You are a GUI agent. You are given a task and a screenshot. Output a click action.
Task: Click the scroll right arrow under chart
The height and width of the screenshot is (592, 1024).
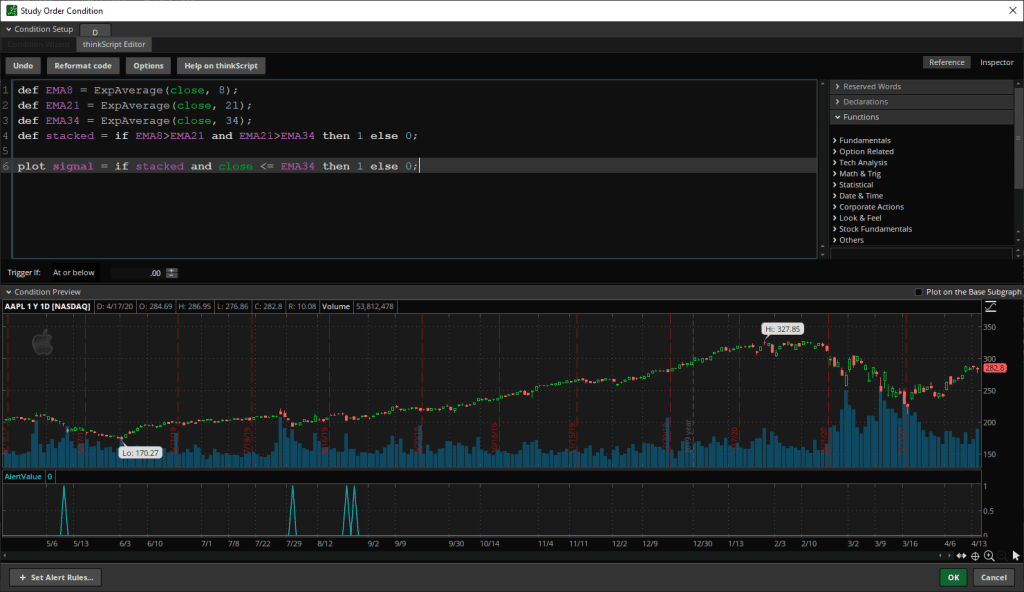(x=947, y=555)
